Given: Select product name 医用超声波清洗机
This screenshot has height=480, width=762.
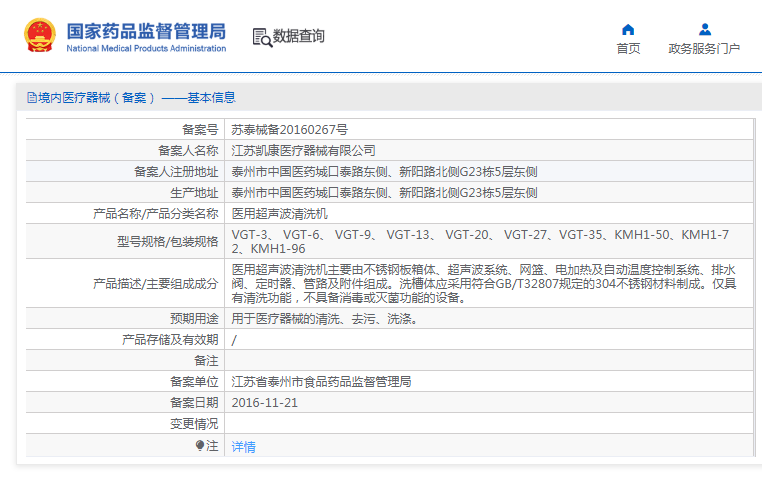Looking at the screenshot, I should [x=279, y=213].
